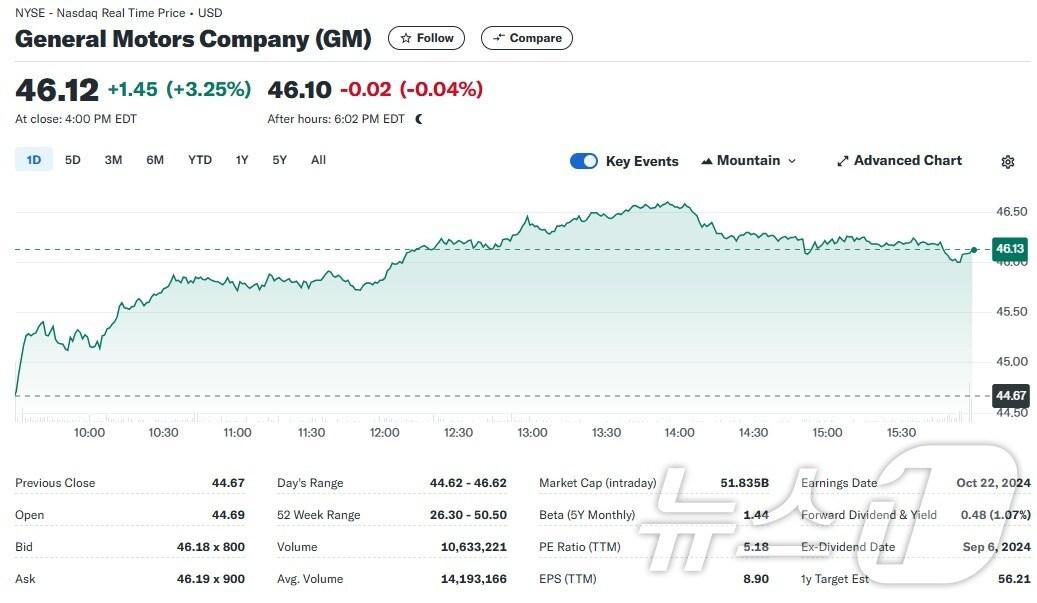Viewport: 1037px width, 603px height.
Task: Open the Advanced Chart view
Action: pos(899,161)
